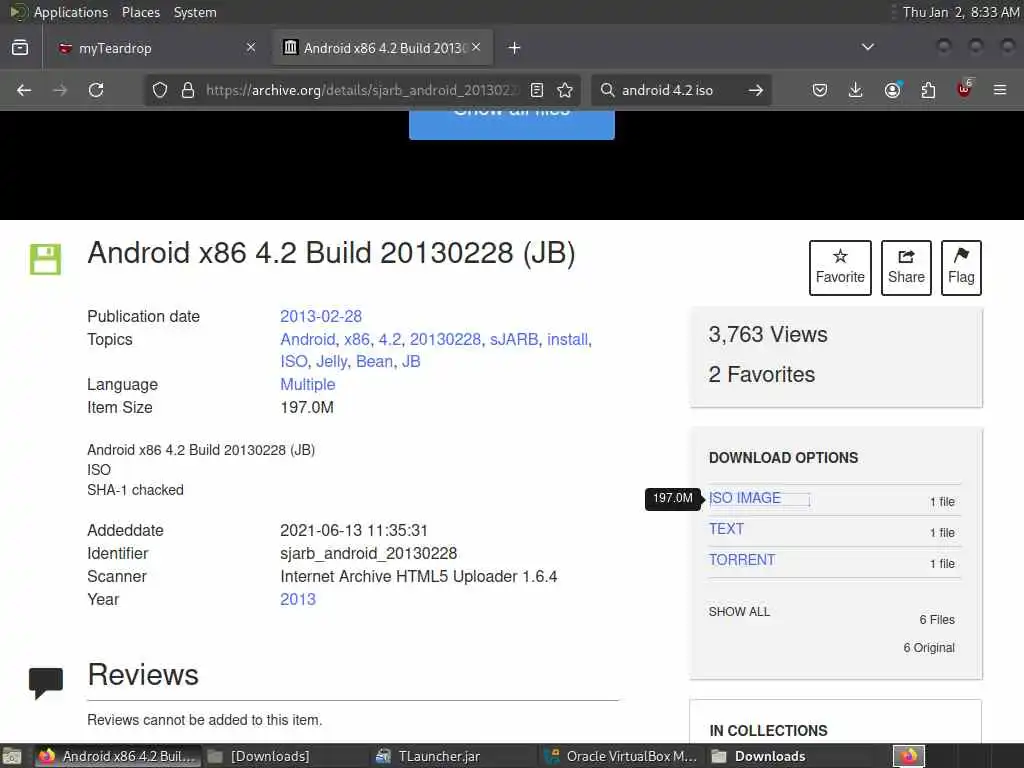Click the show desktop icon in bottom panel
The height and width of the screenshot is (768, 1024).
12,756
